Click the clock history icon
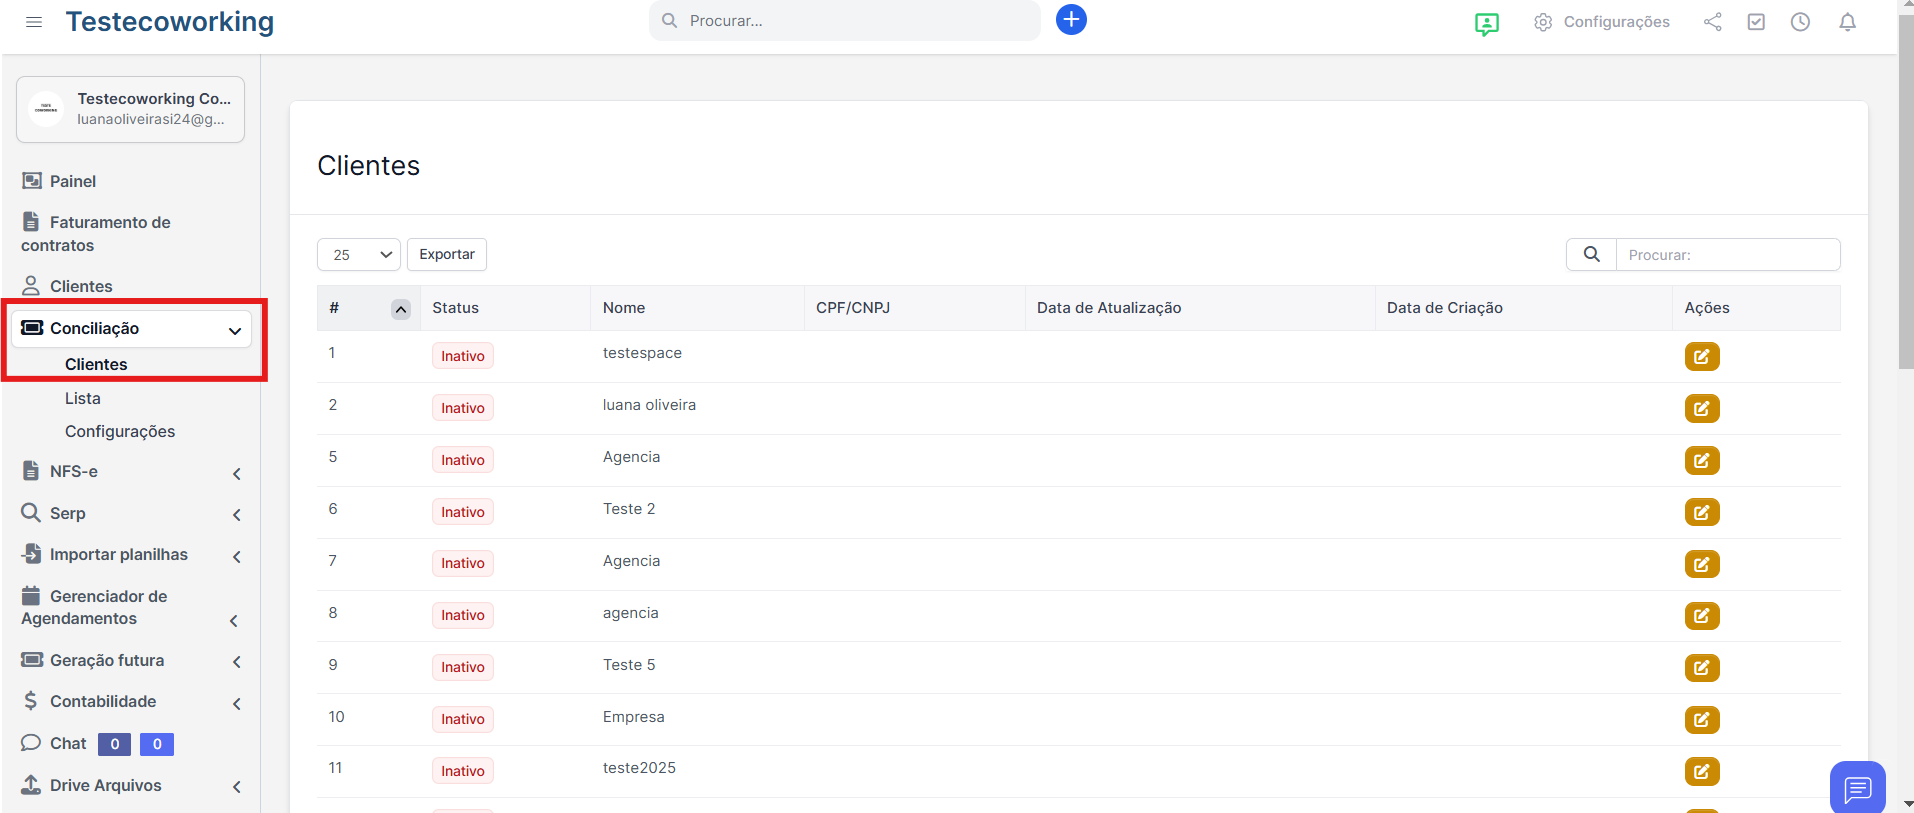The height and width of the screenshot is (813, 1914). tap(1800, 22)
